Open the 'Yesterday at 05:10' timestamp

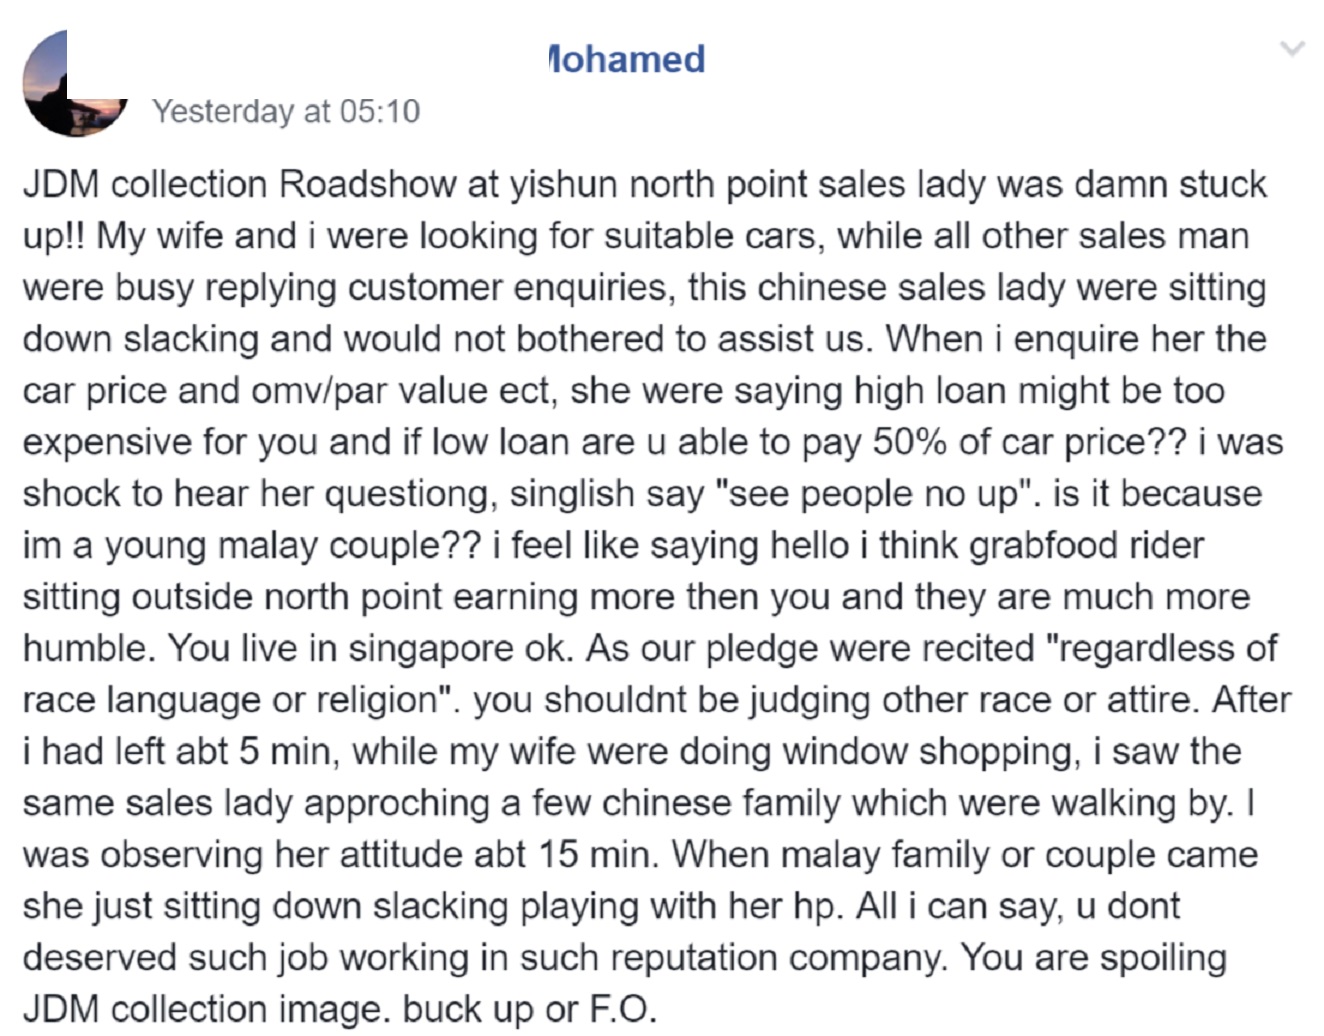coord(286,111)
